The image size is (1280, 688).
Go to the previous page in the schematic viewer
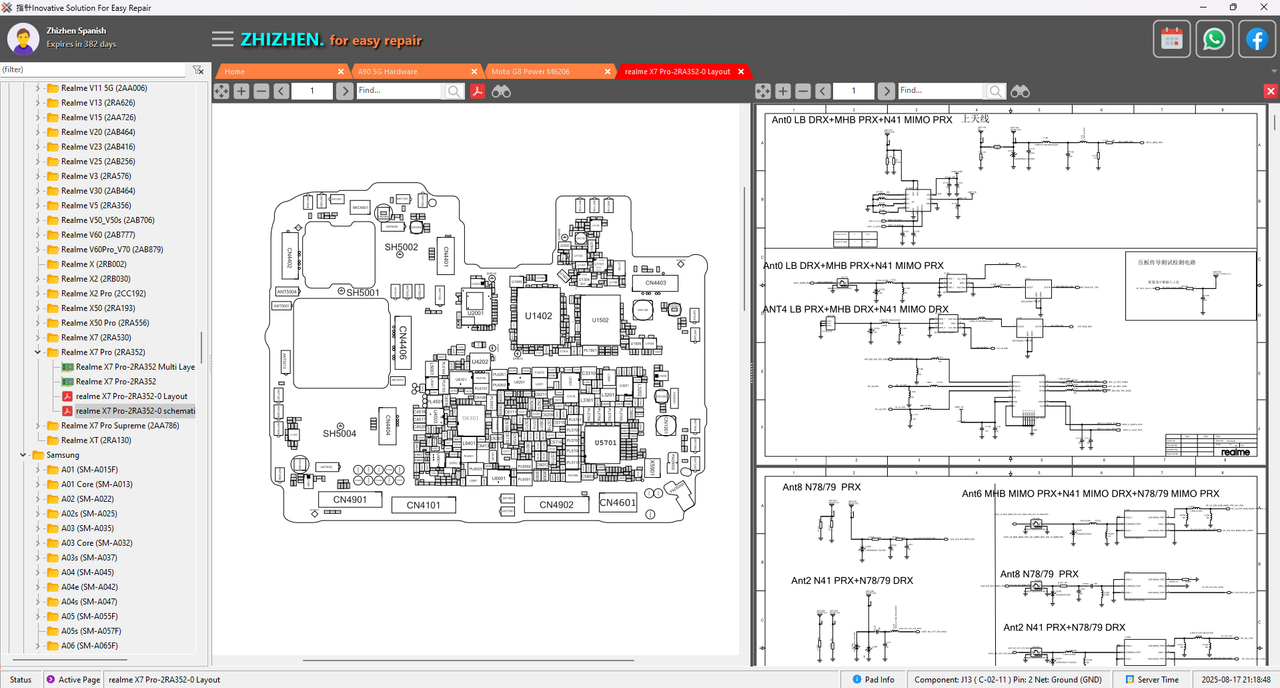click(x=823, y=91)
